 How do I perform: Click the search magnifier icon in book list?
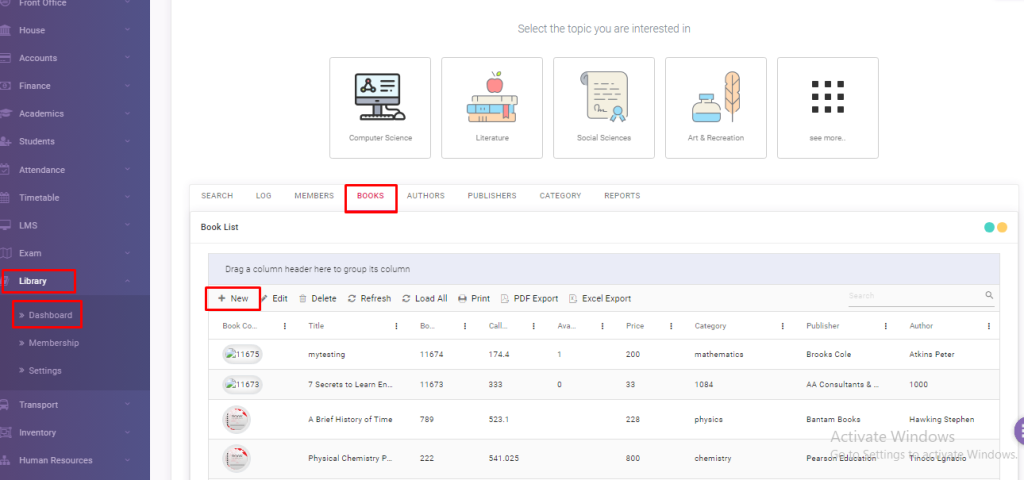989,296
